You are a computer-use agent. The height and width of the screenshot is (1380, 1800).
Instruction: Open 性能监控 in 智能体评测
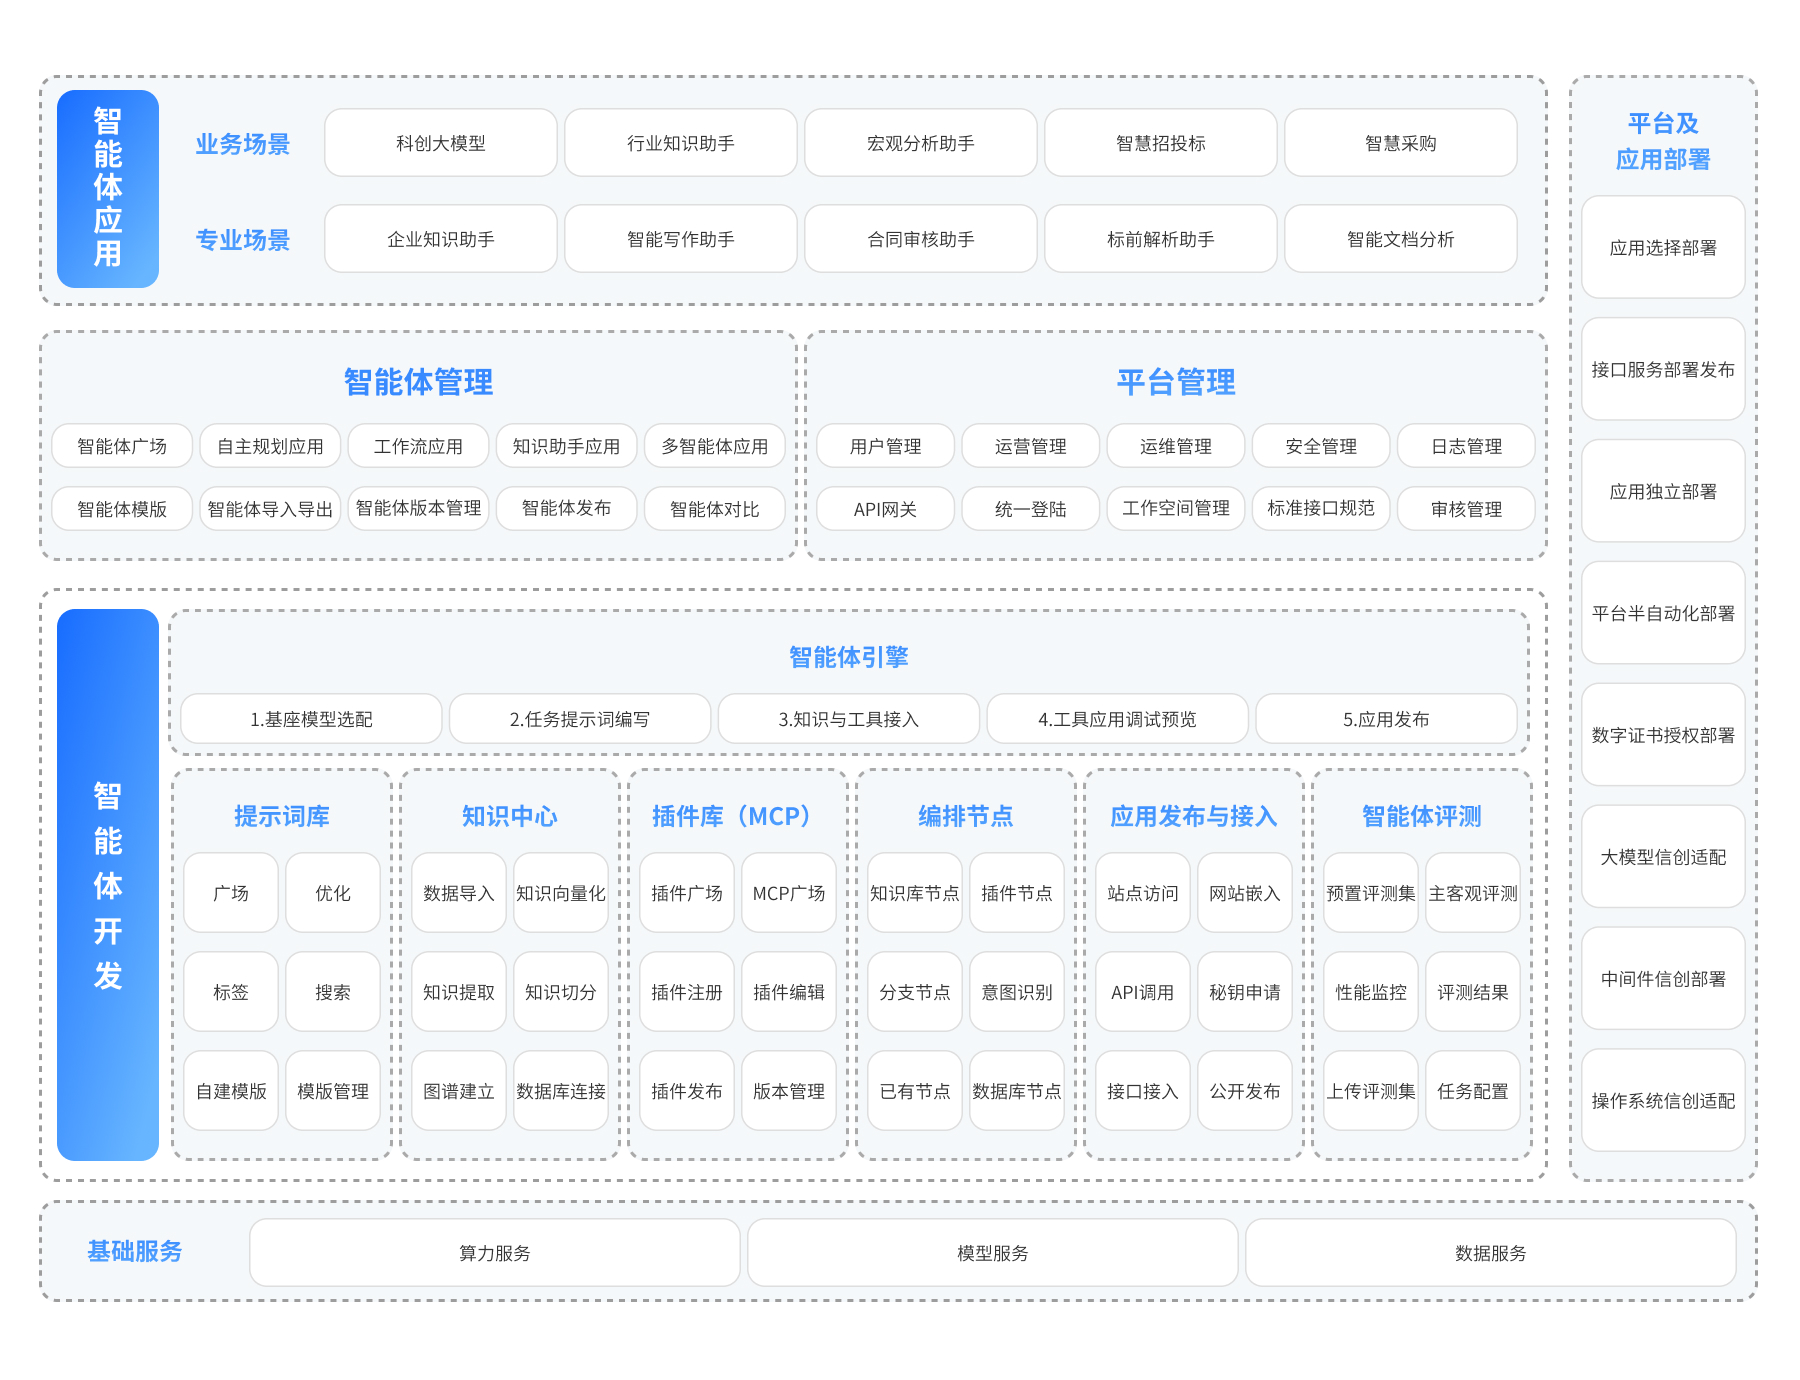click(x=1370, y=992)
